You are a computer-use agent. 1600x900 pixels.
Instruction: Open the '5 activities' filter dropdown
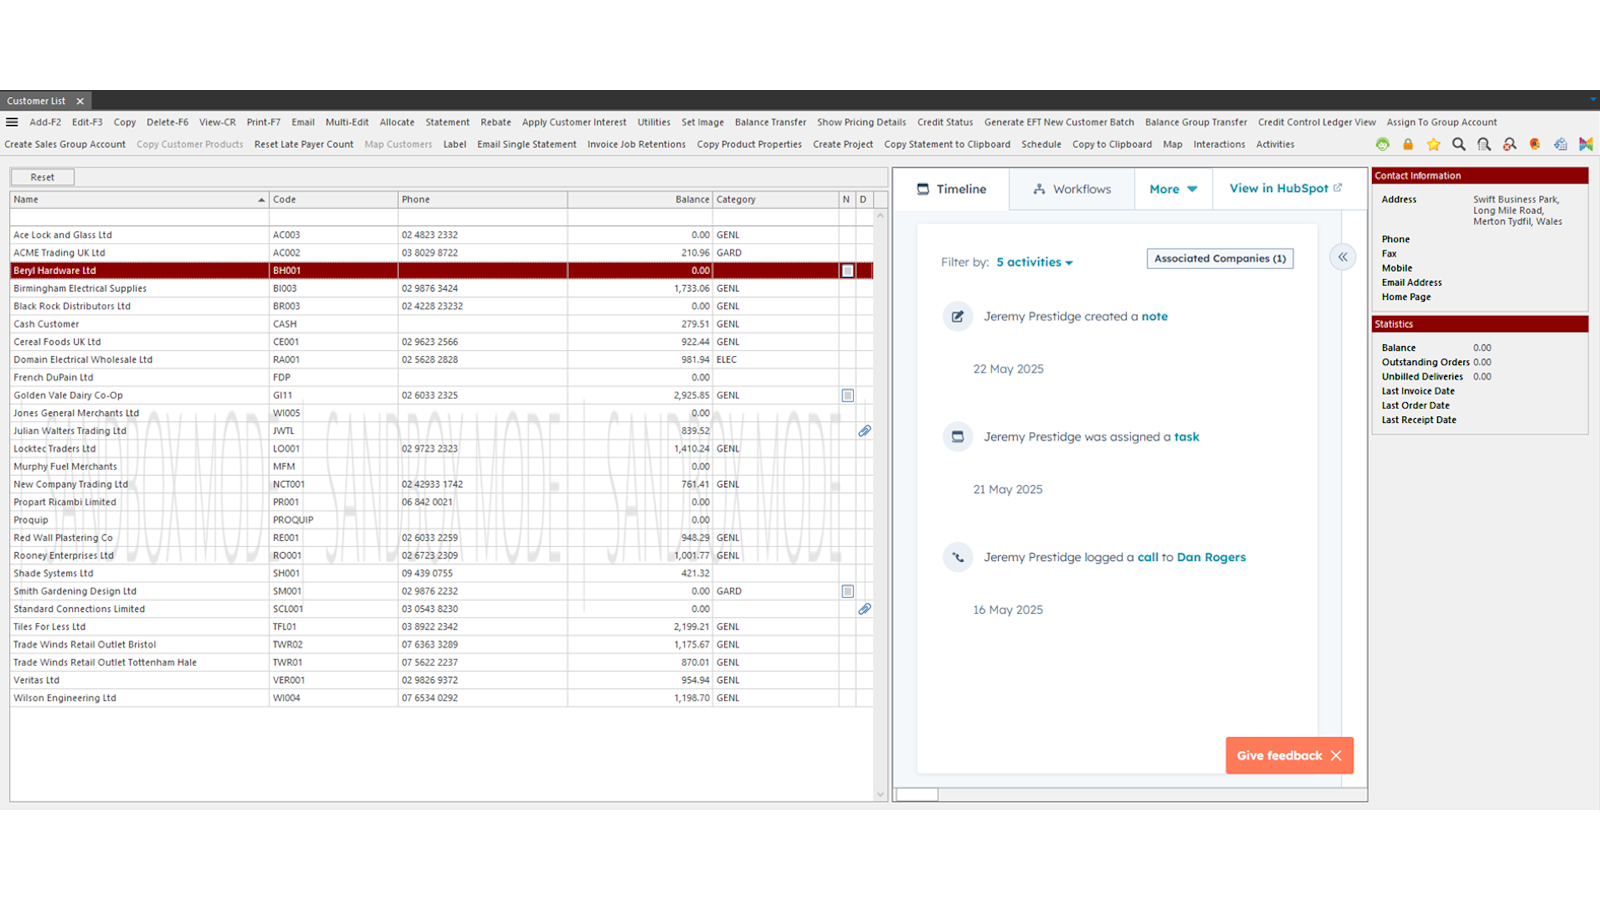1033,261
